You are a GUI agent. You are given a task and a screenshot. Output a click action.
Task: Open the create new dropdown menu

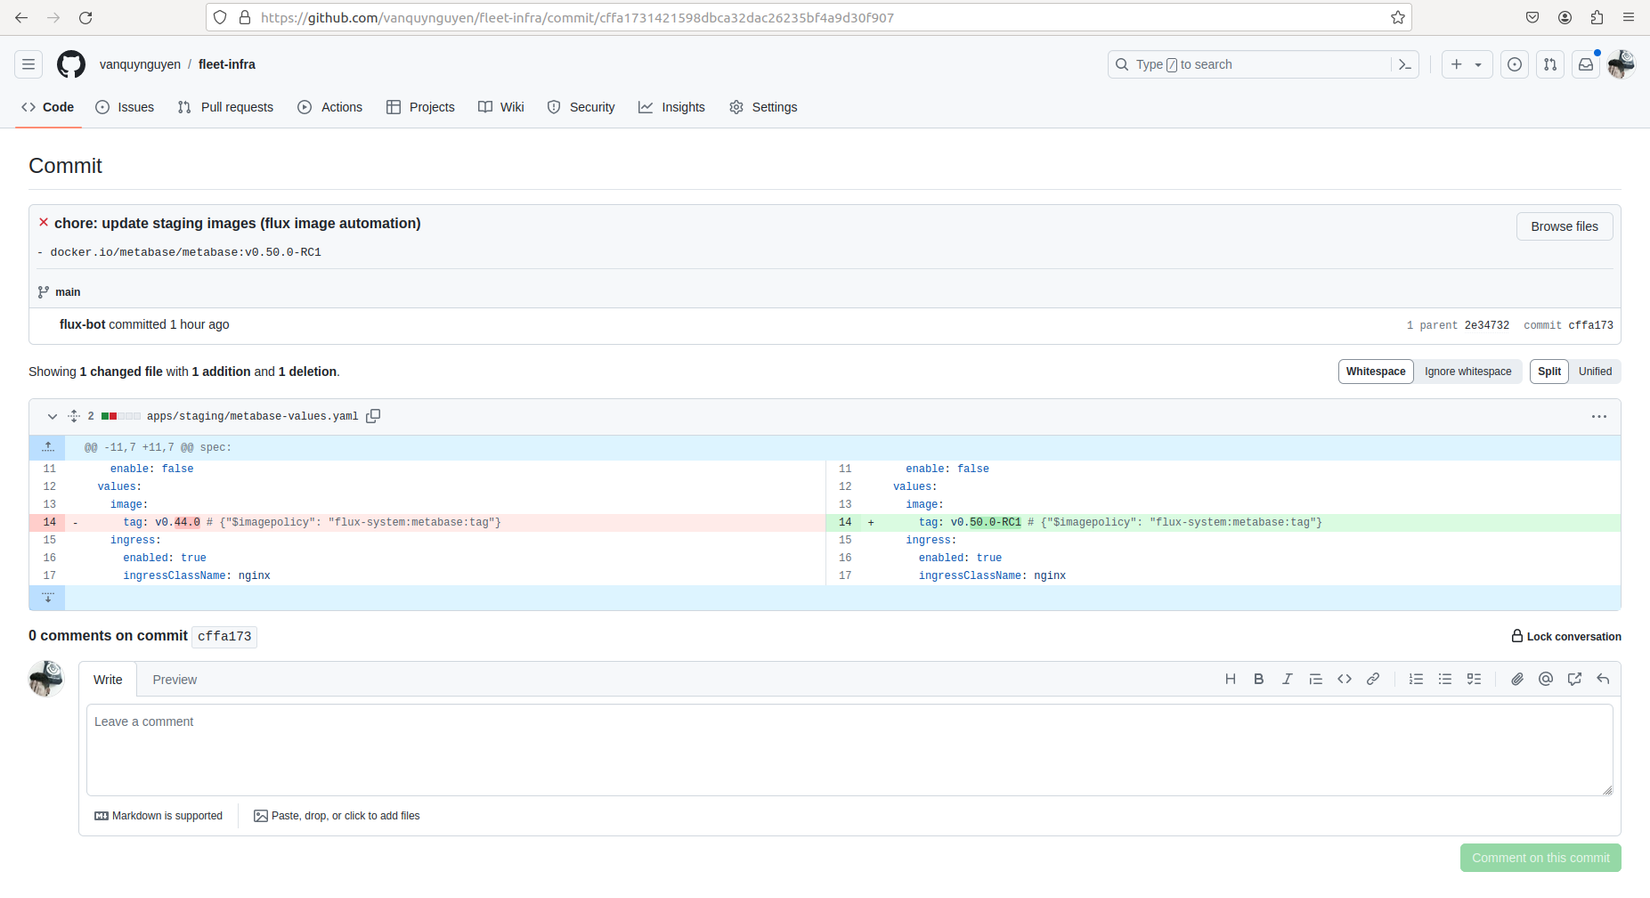tap(1466, 65)
